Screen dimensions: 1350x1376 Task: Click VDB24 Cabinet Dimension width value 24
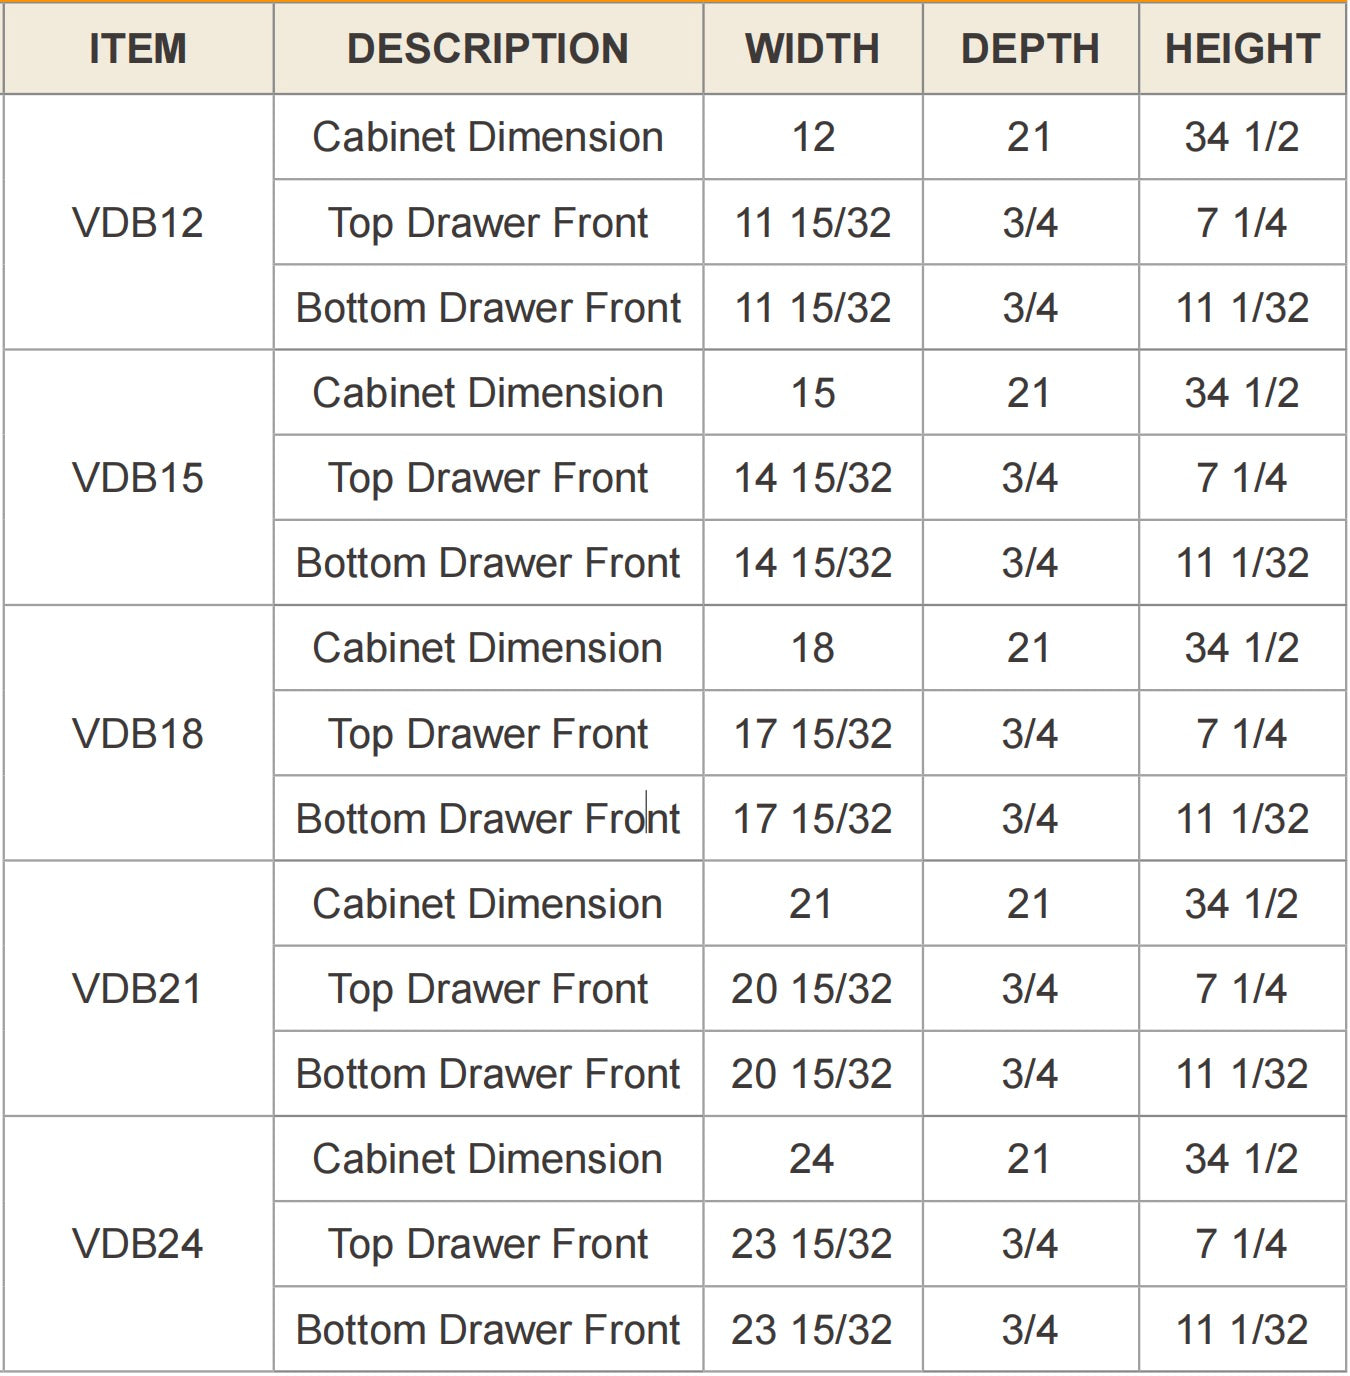[x=812, y=1159]
